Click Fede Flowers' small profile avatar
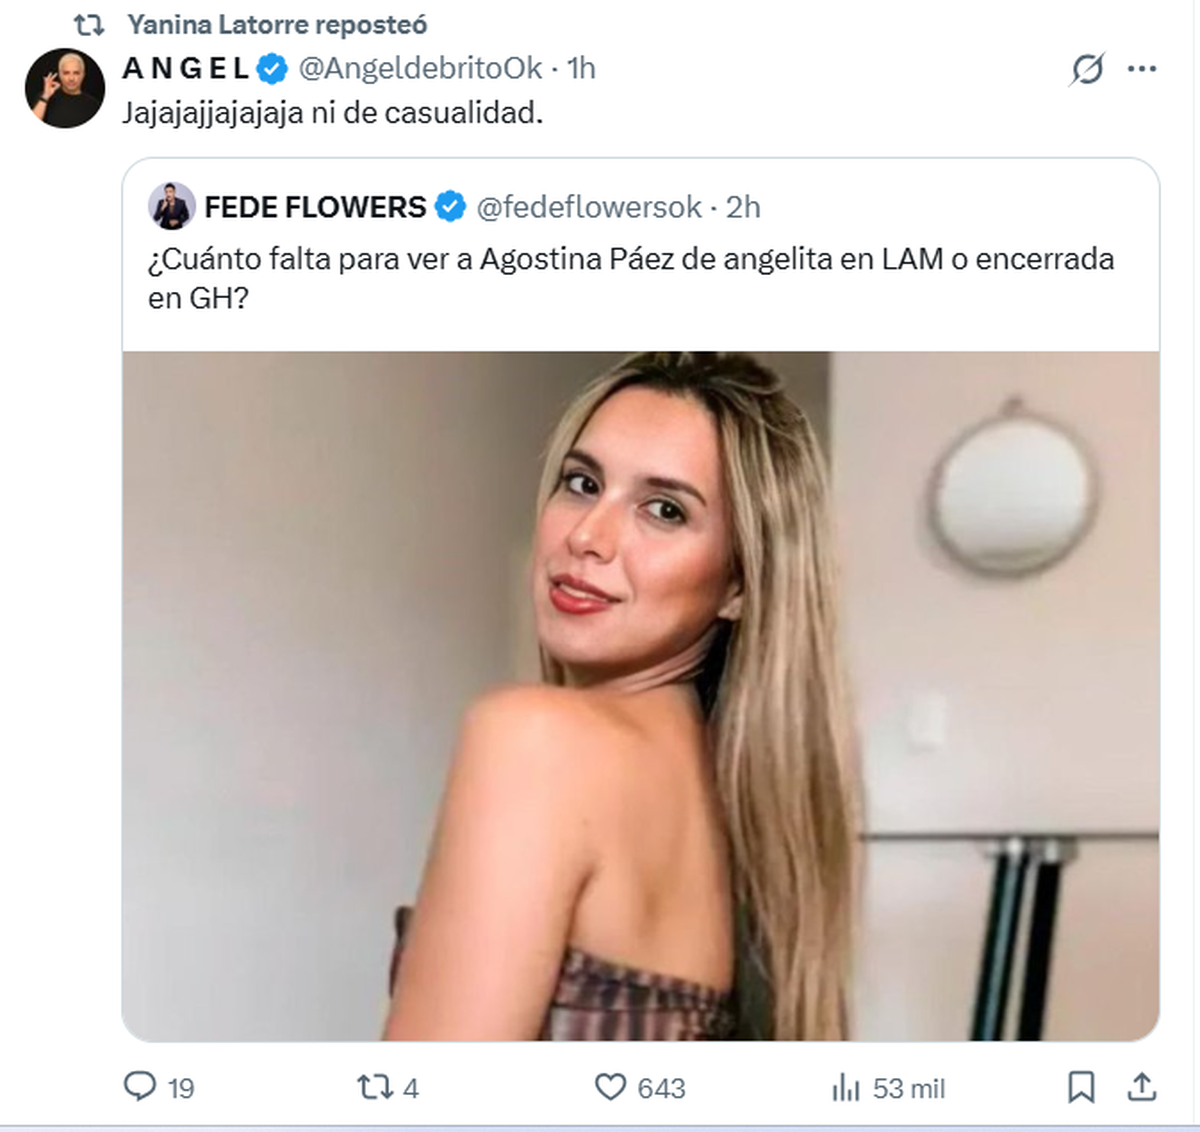Screen dimensions: 1200x1132 [172, 207]
